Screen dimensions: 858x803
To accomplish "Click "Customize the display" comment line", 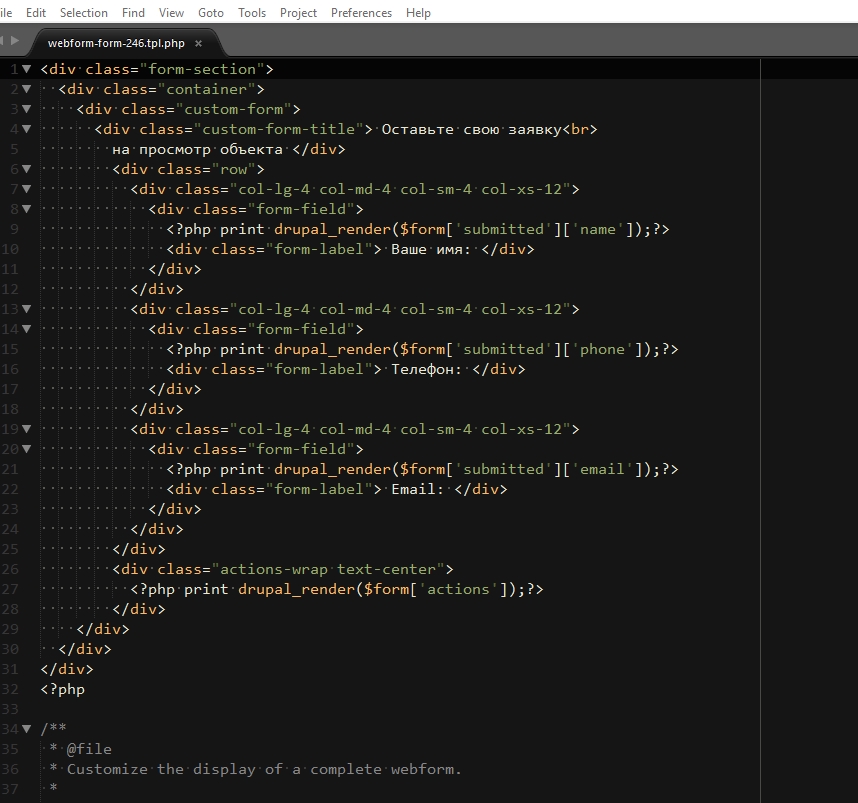I will [x=264, y=769].
